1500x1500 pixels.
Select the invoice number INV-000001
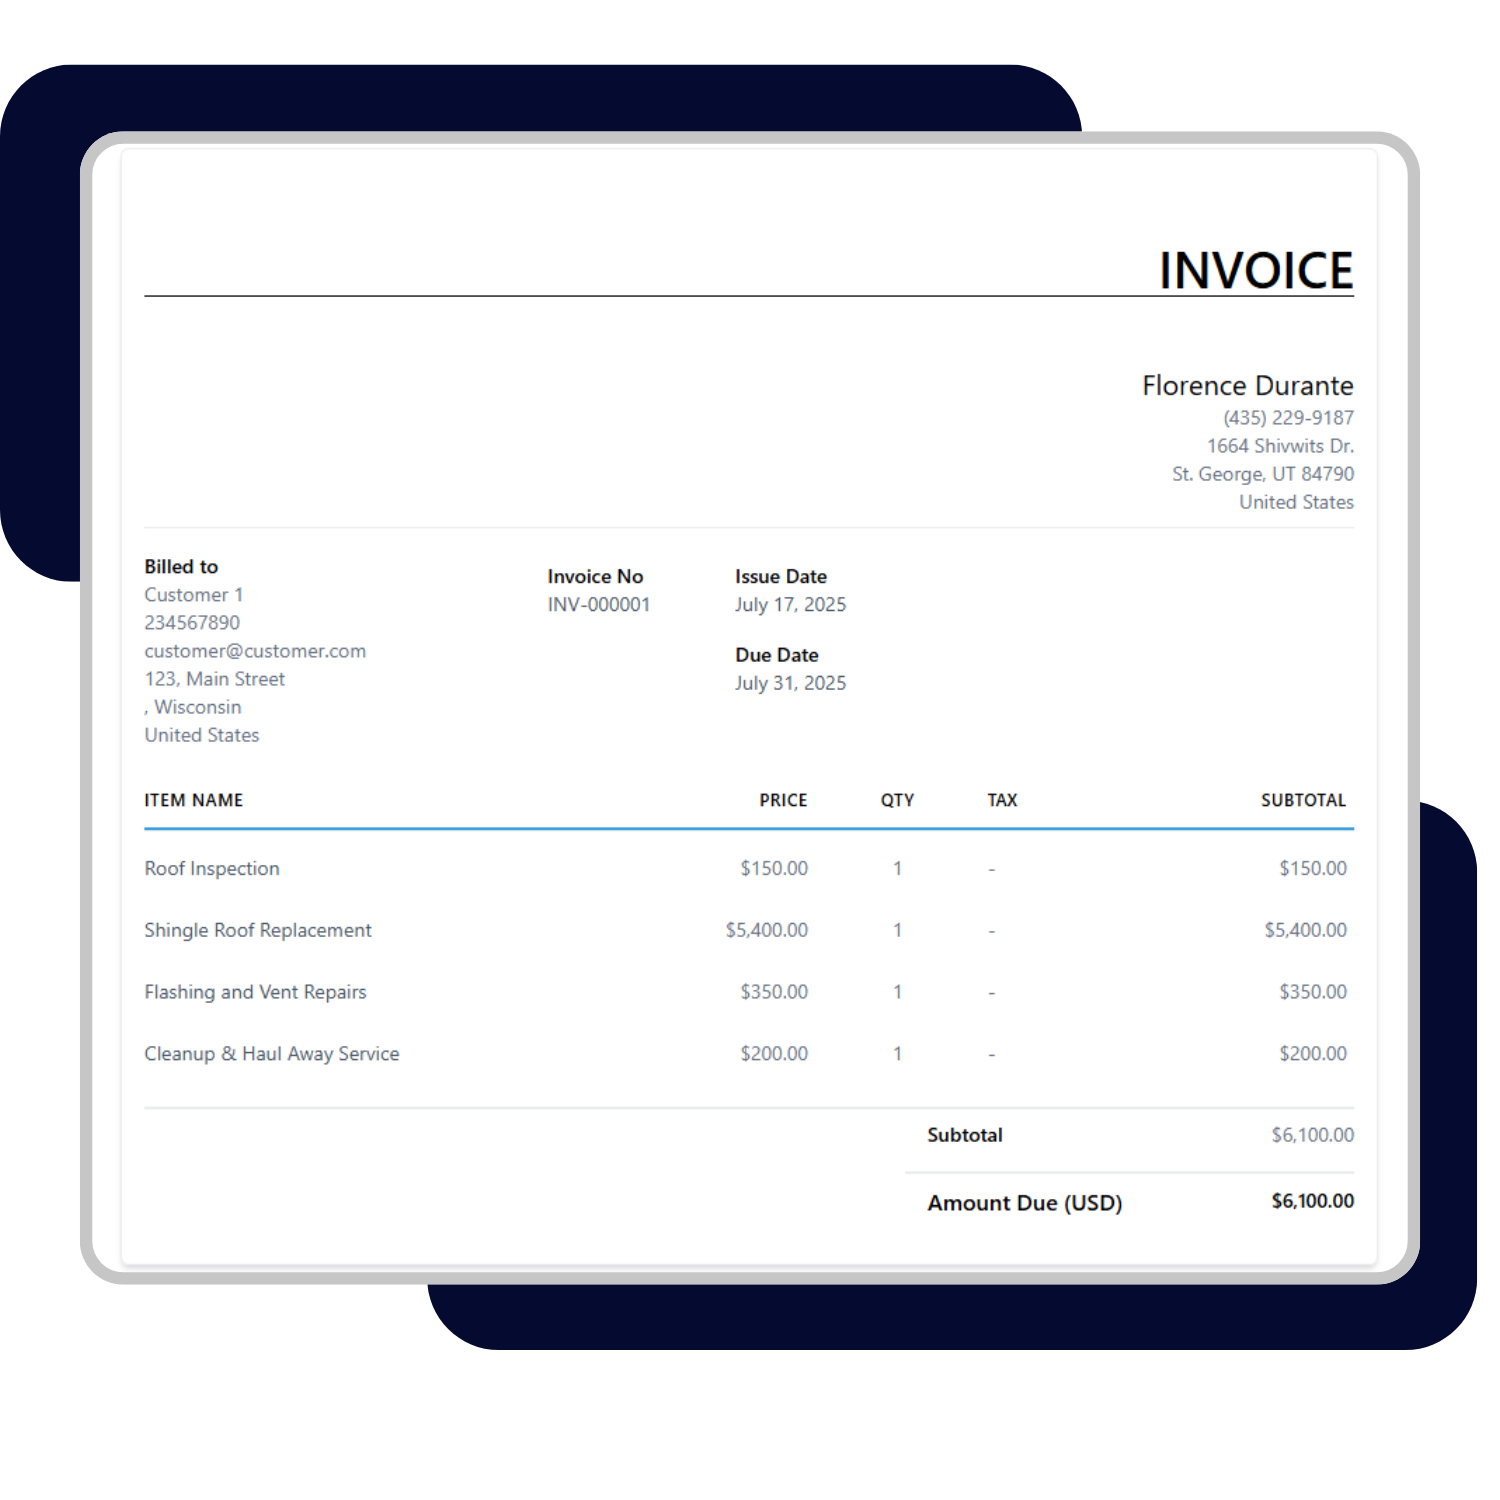pos(598,605)
